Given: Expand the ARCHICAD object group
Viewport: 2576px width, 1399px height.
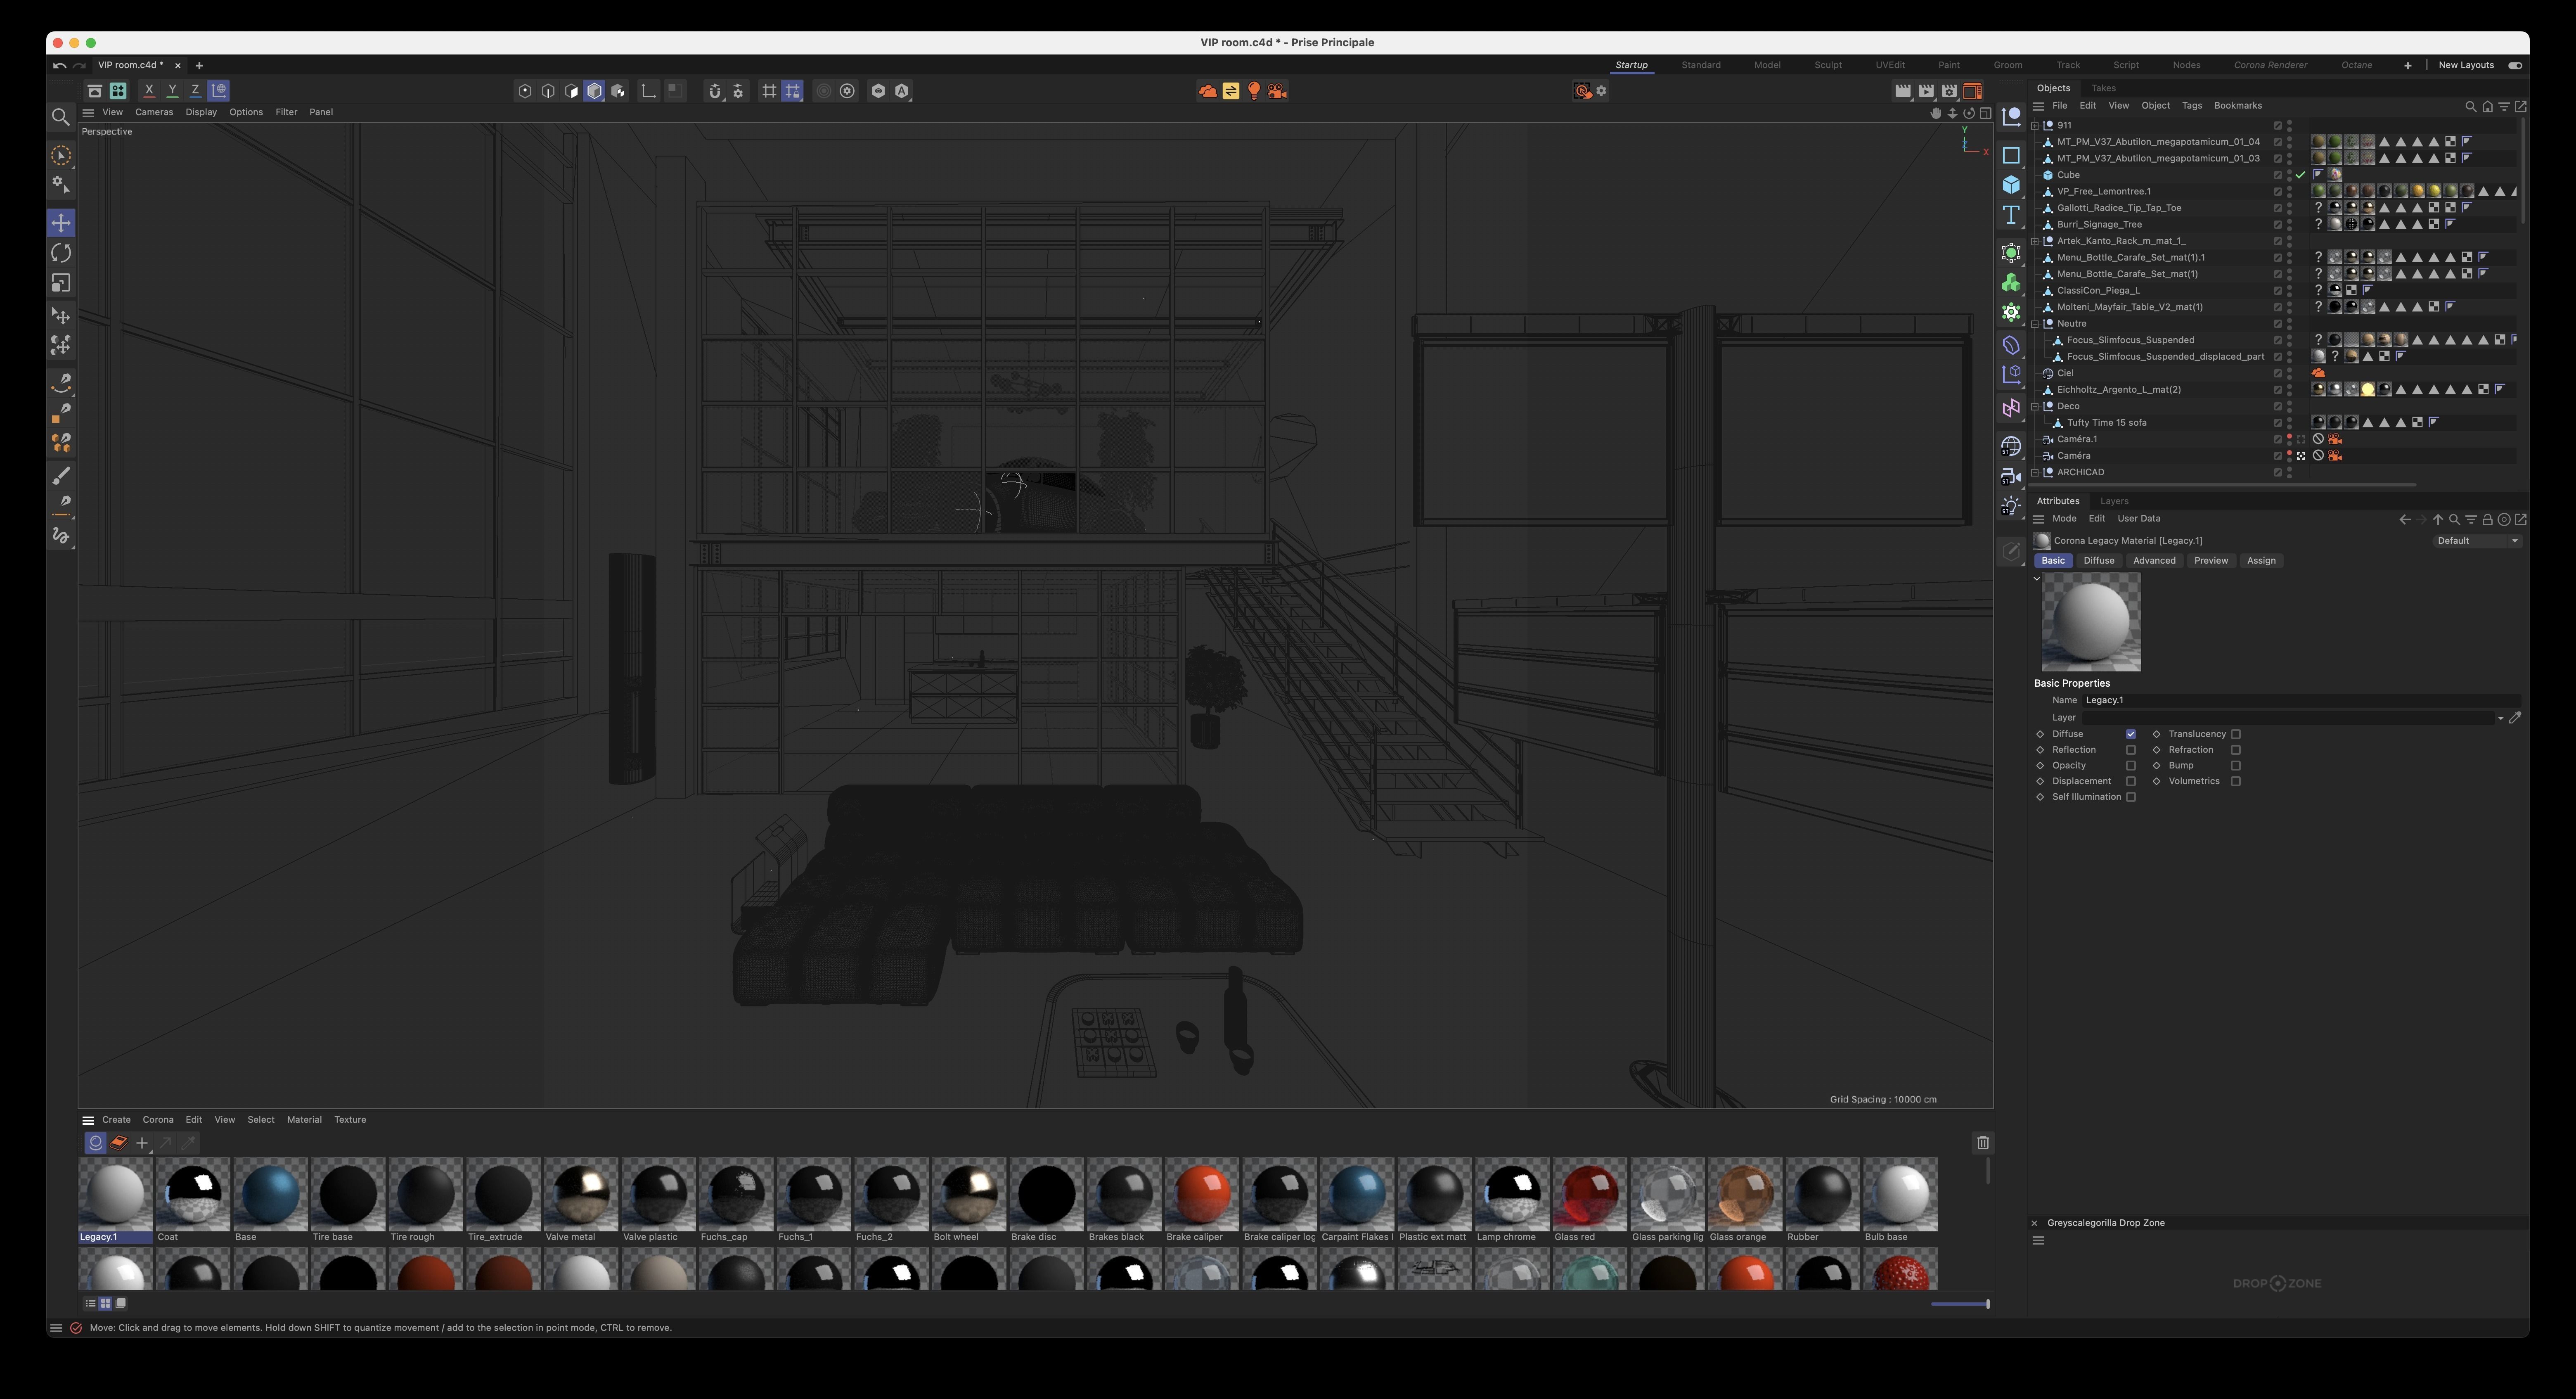Looking at the screenshot, I should coord(2035,473).
